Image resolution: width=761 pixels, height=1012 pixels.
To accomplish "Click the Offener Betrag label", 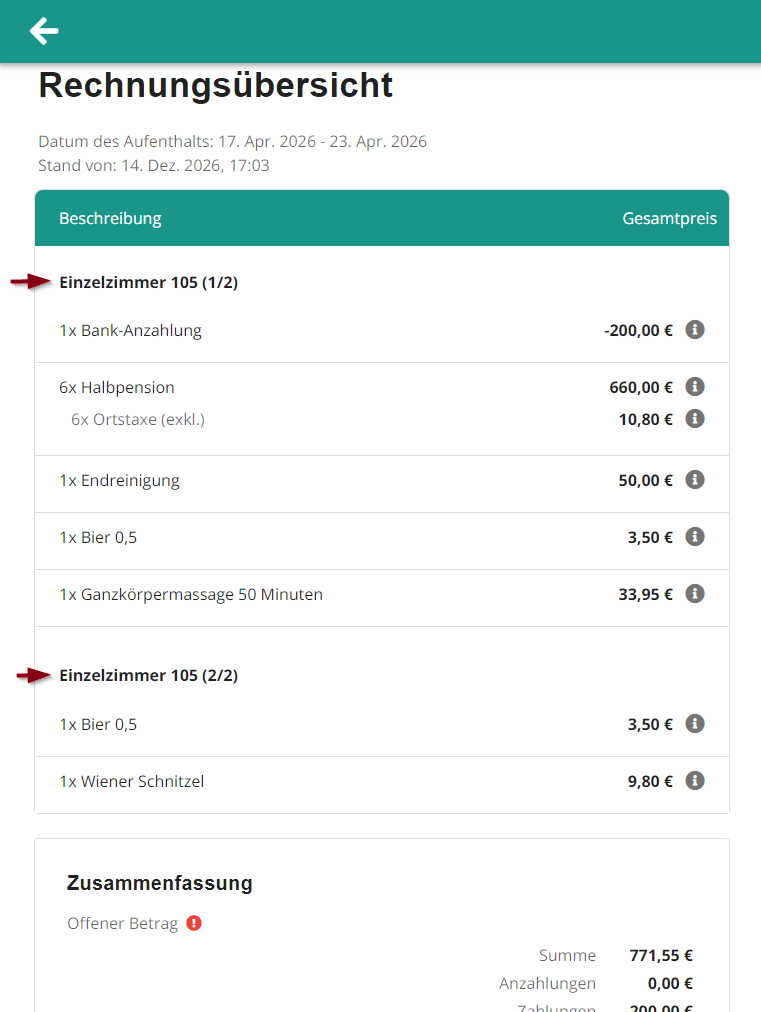I will point(123,923).
